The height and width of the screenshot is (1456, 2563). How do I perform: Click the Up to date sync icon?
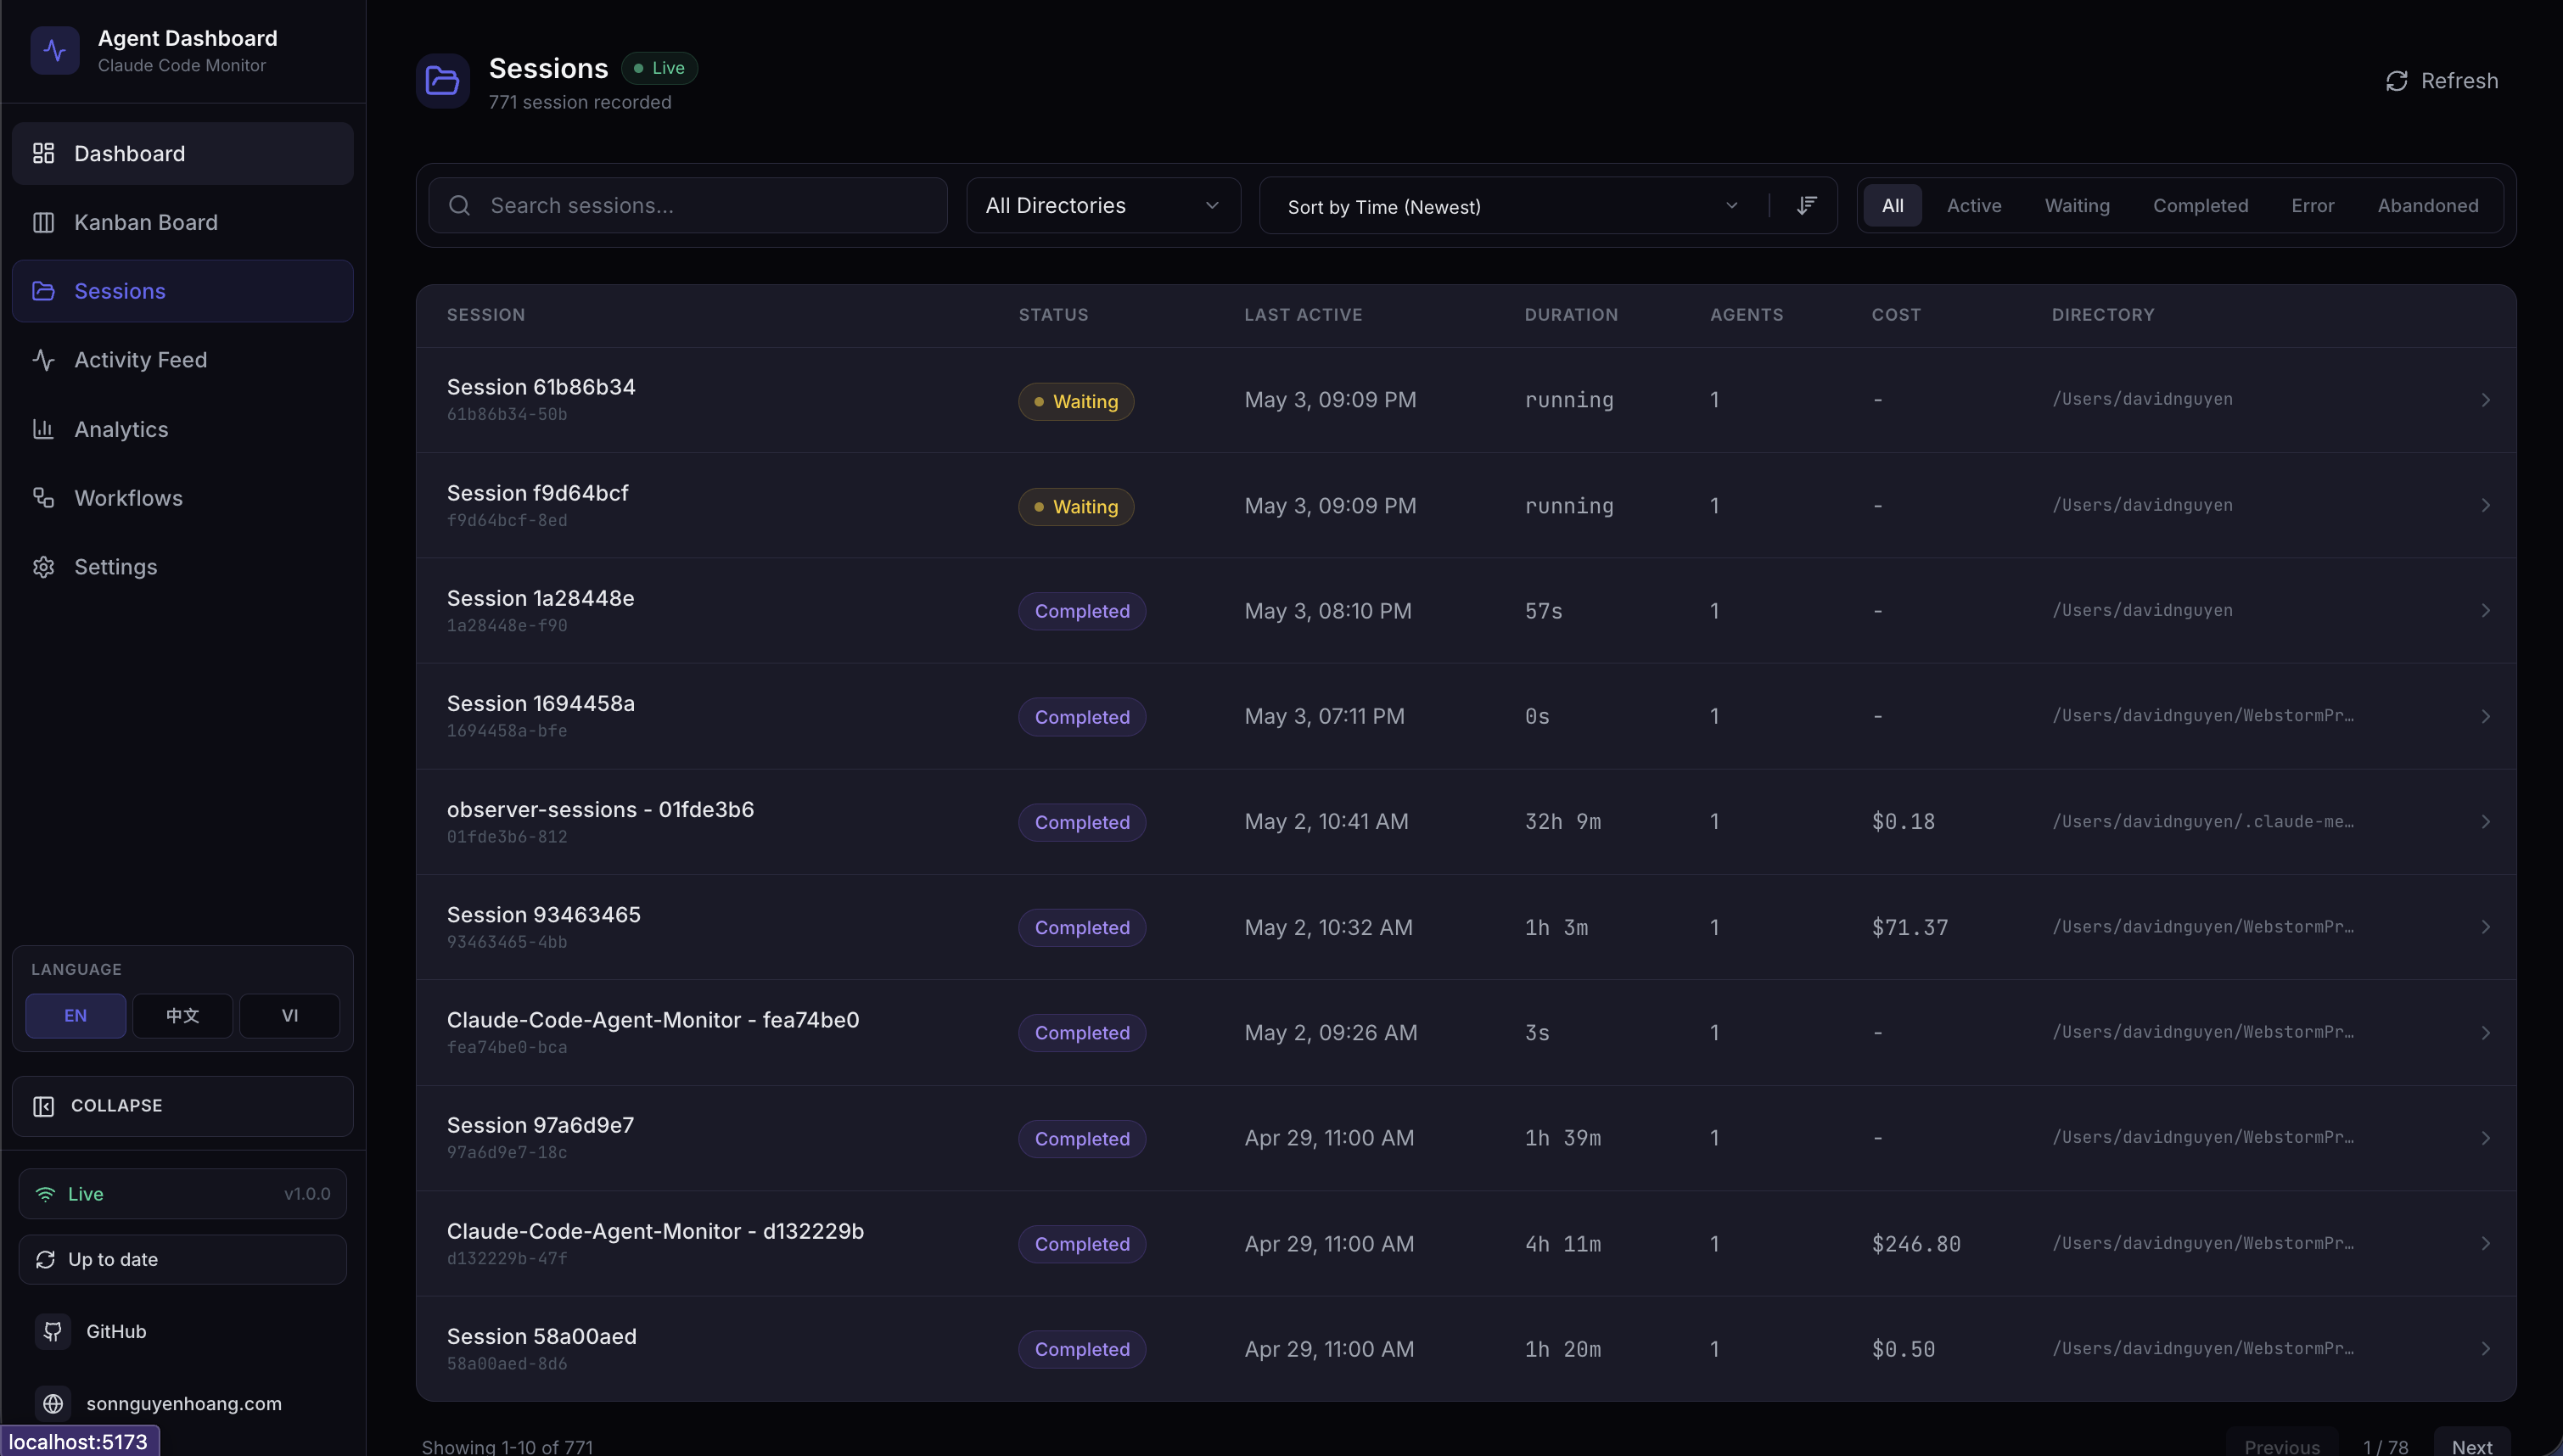(45, 1260)
